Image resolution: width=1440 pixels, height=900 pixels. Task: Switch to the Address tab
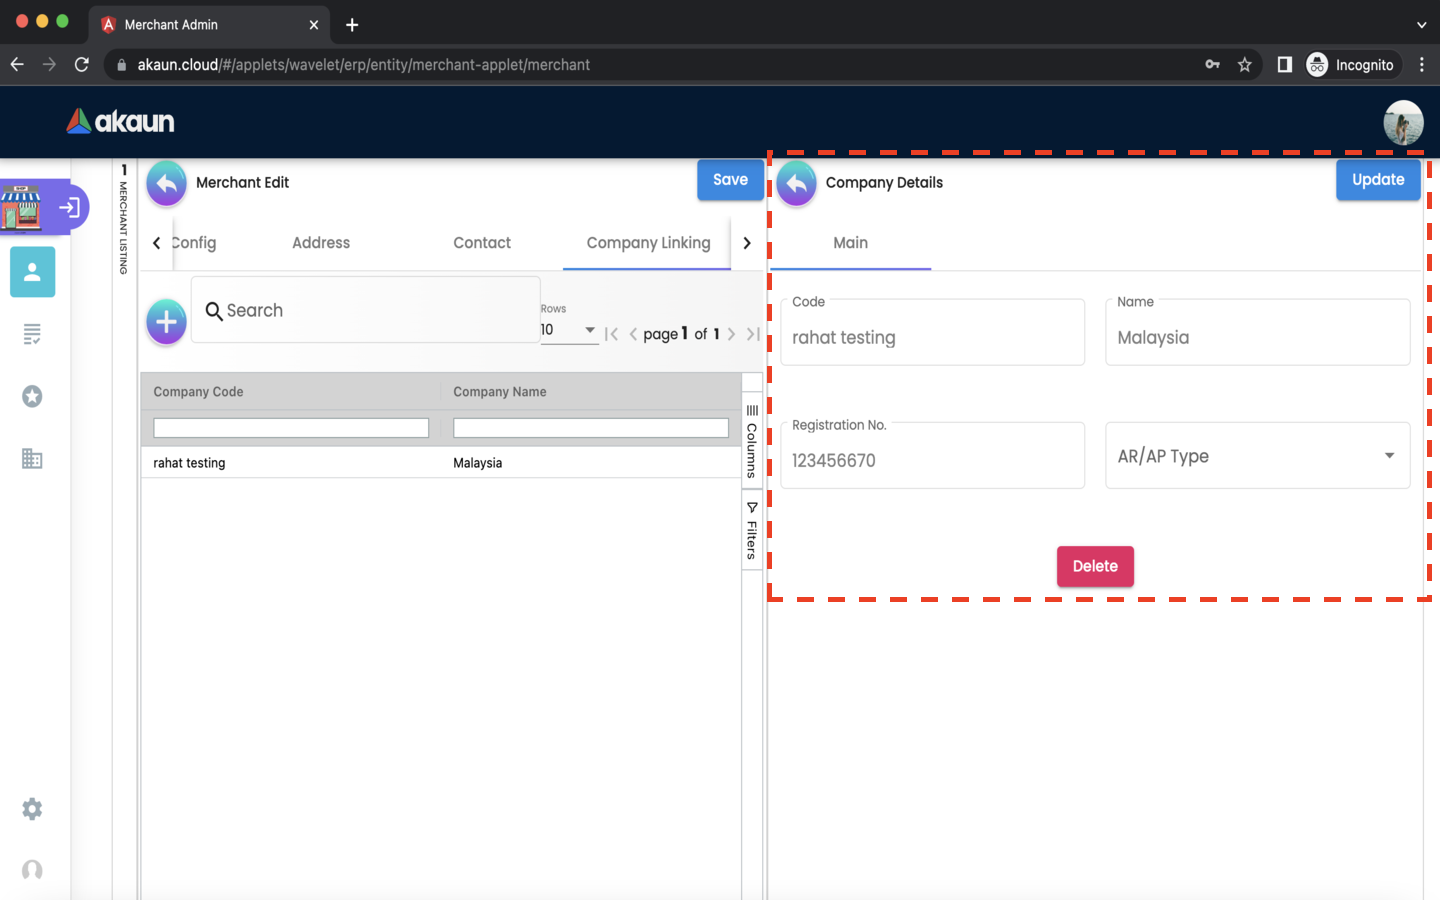[321, 243]
